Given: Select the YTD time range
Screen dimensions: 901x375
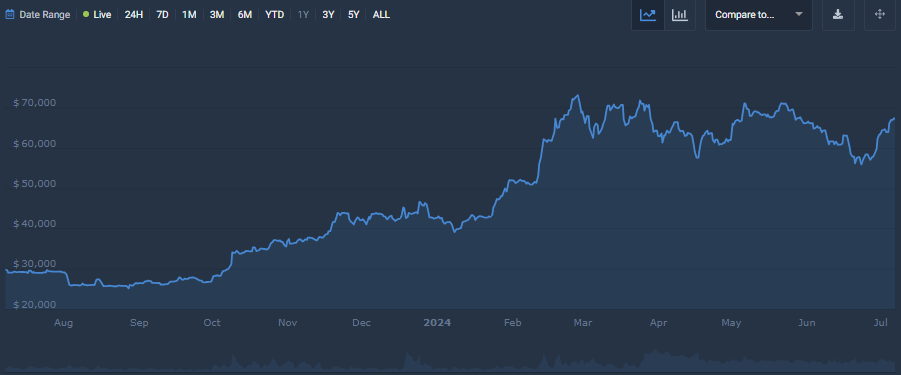Looking at the screenshot, I should tap(275, 14).
